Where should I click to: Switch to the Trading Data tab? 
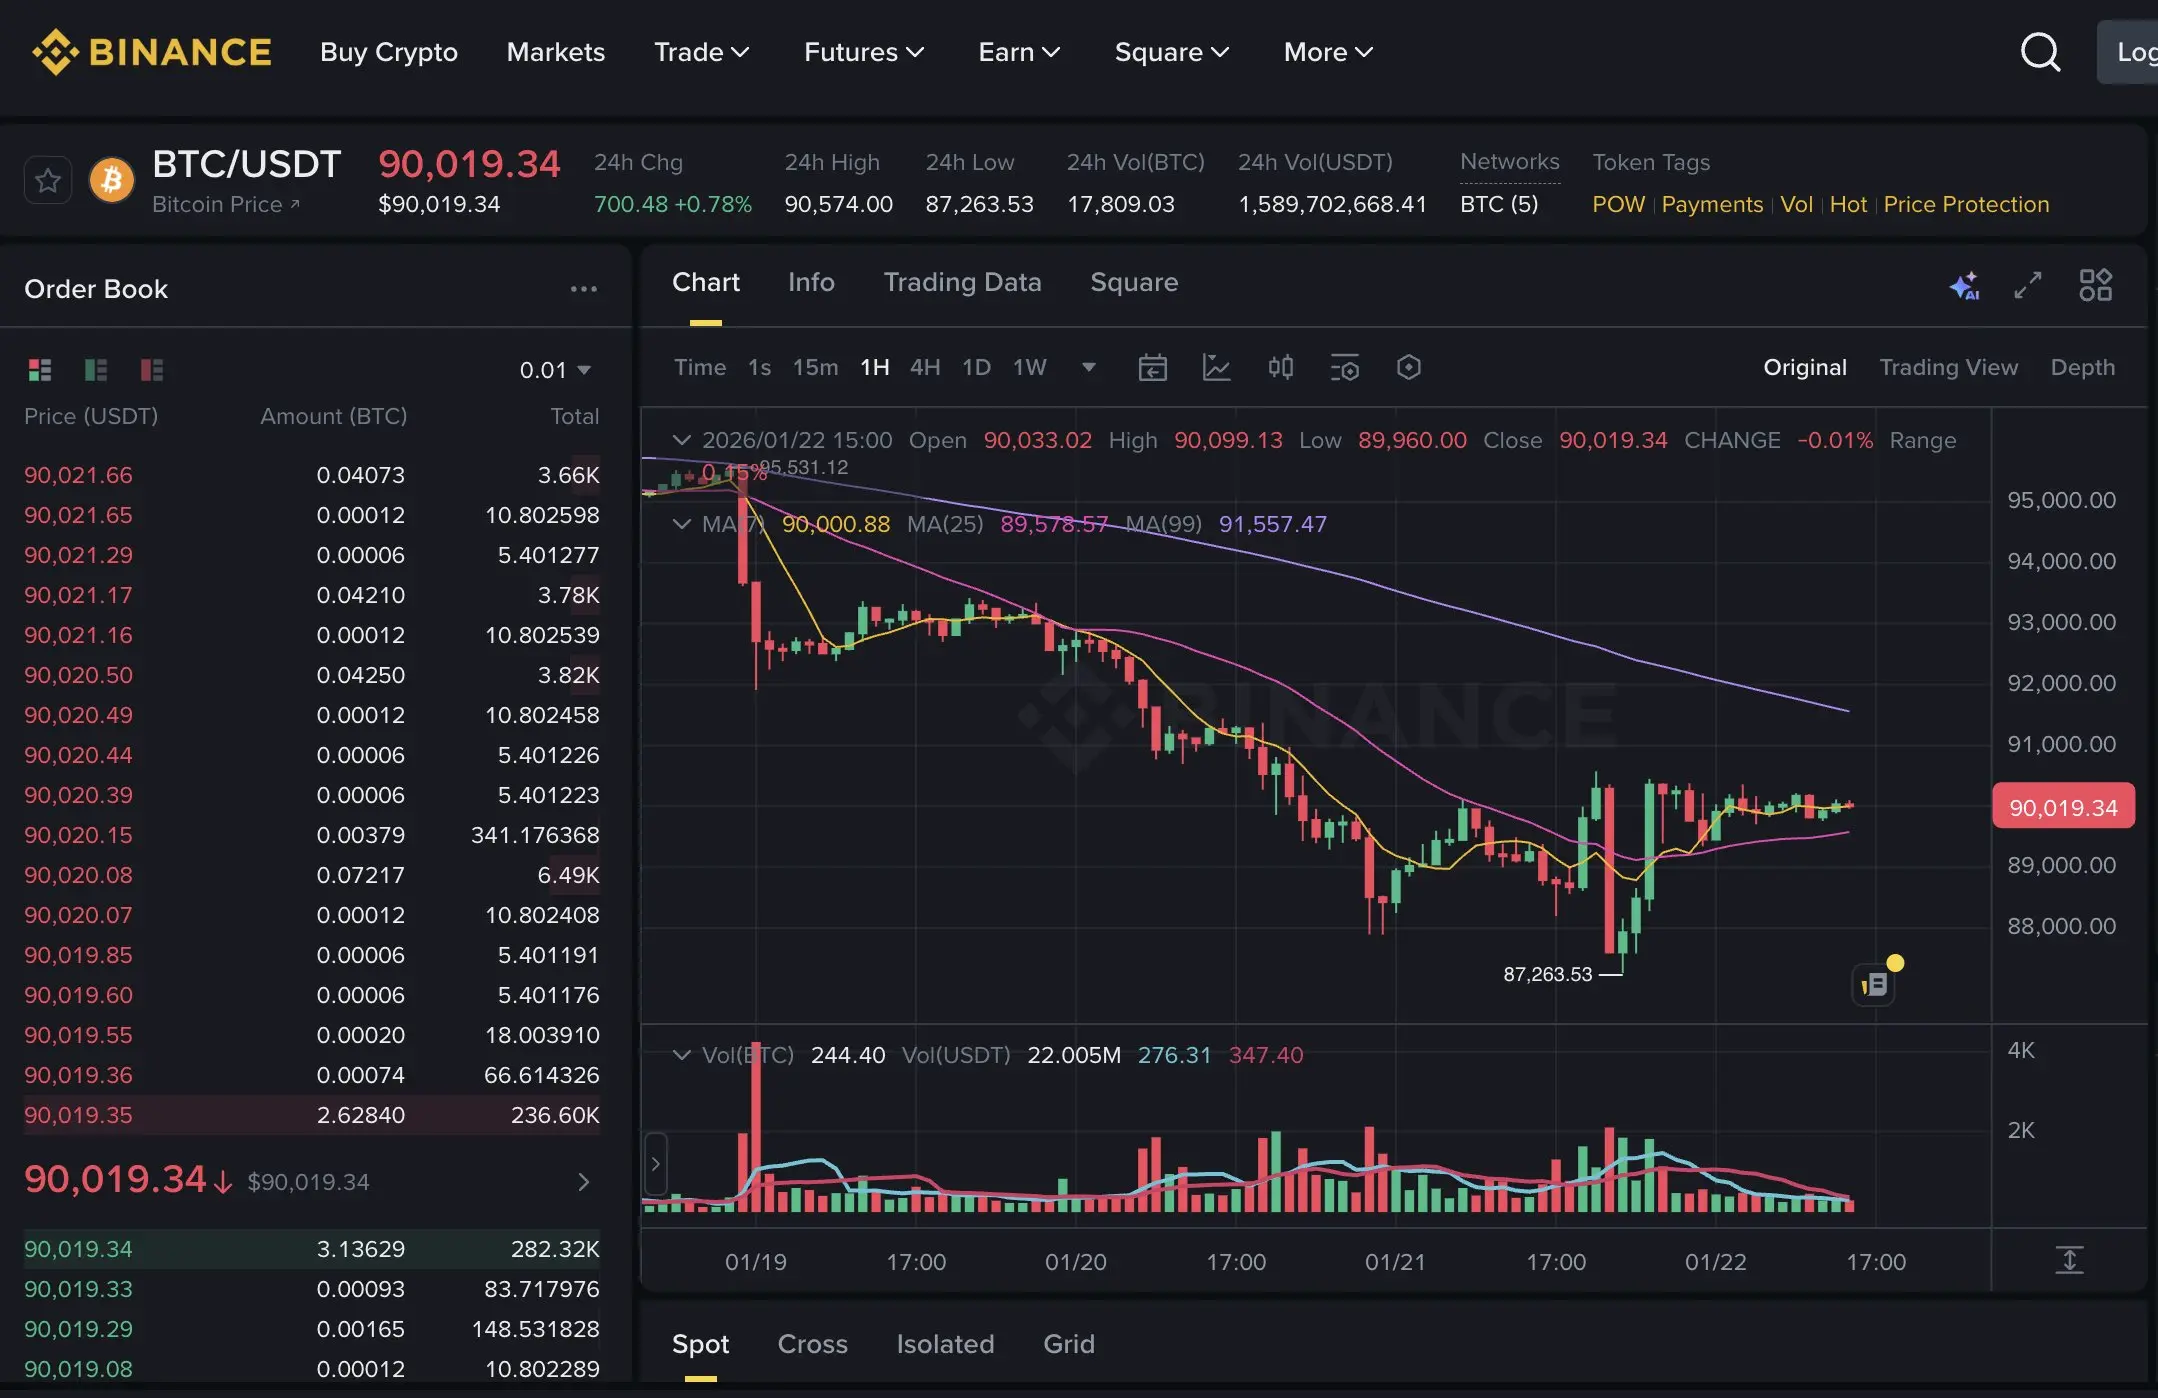962,283
